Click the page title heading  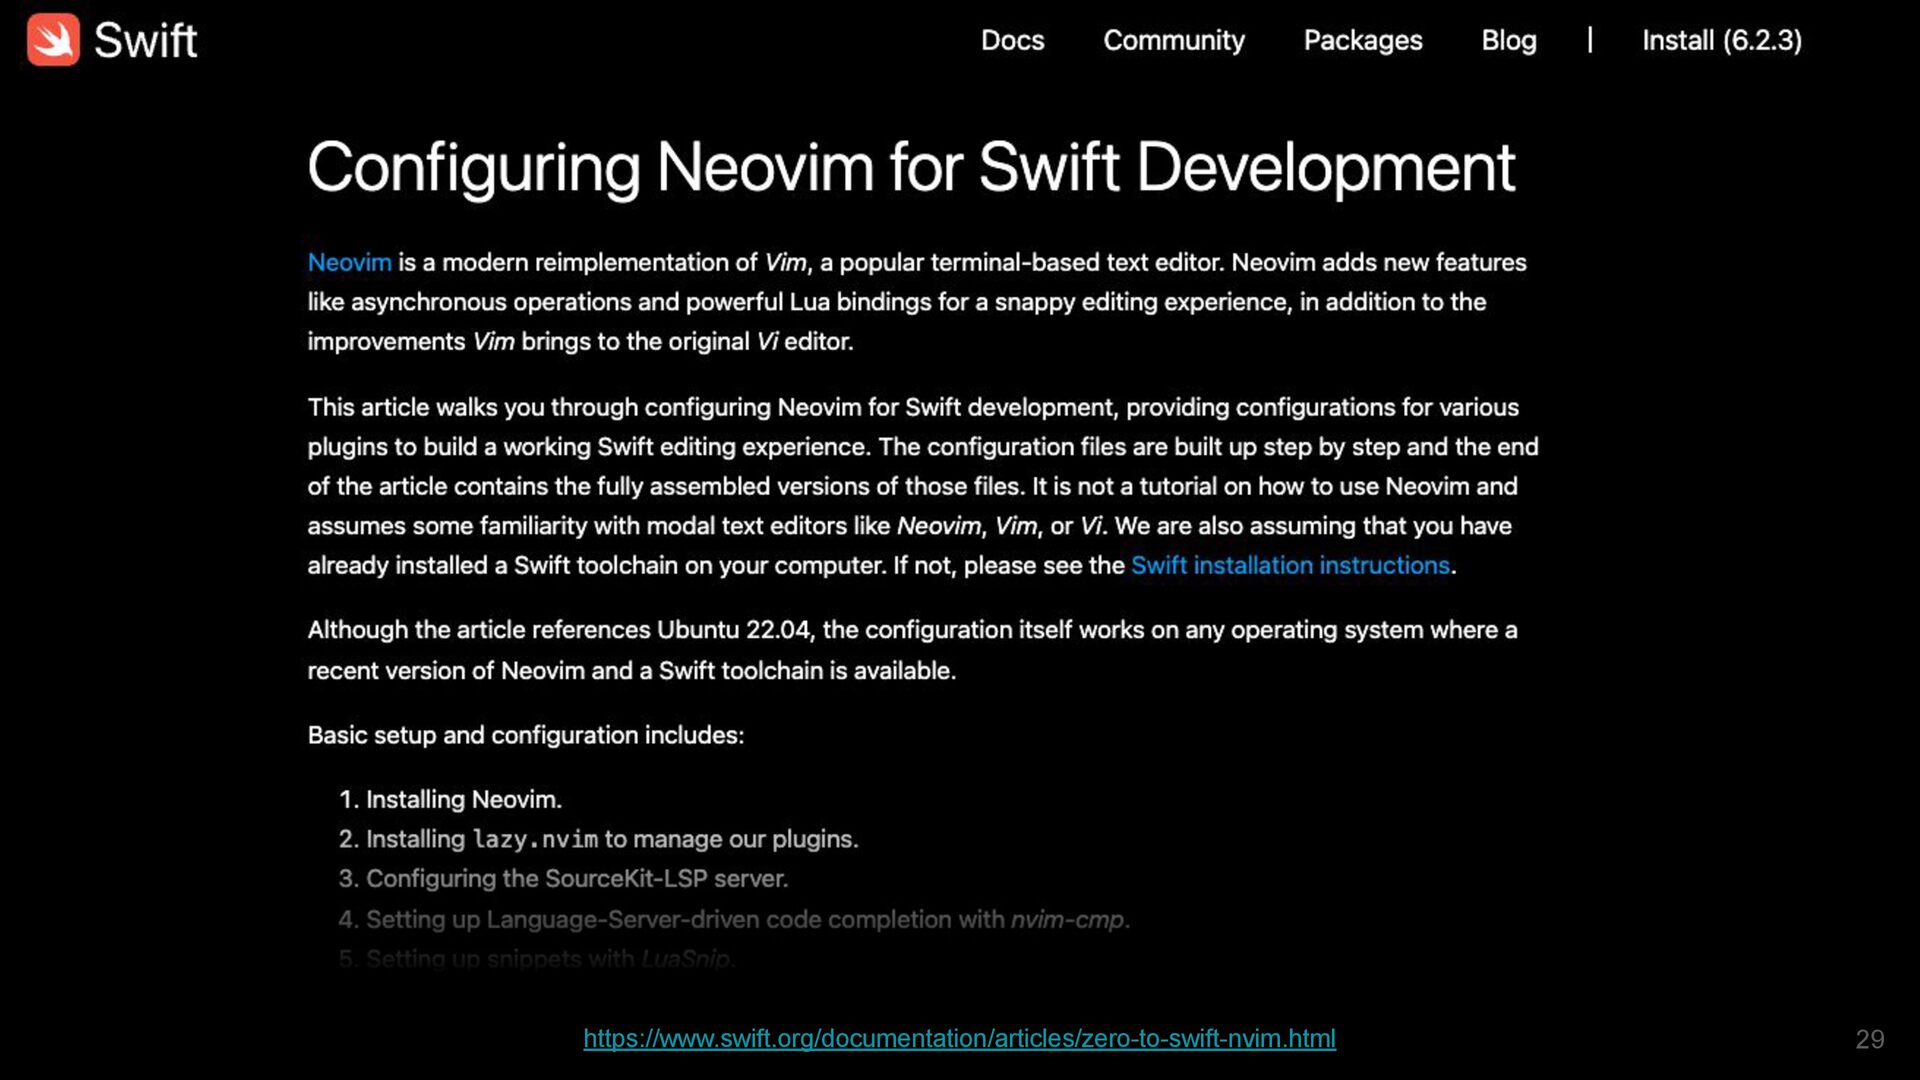coord(911,167)
